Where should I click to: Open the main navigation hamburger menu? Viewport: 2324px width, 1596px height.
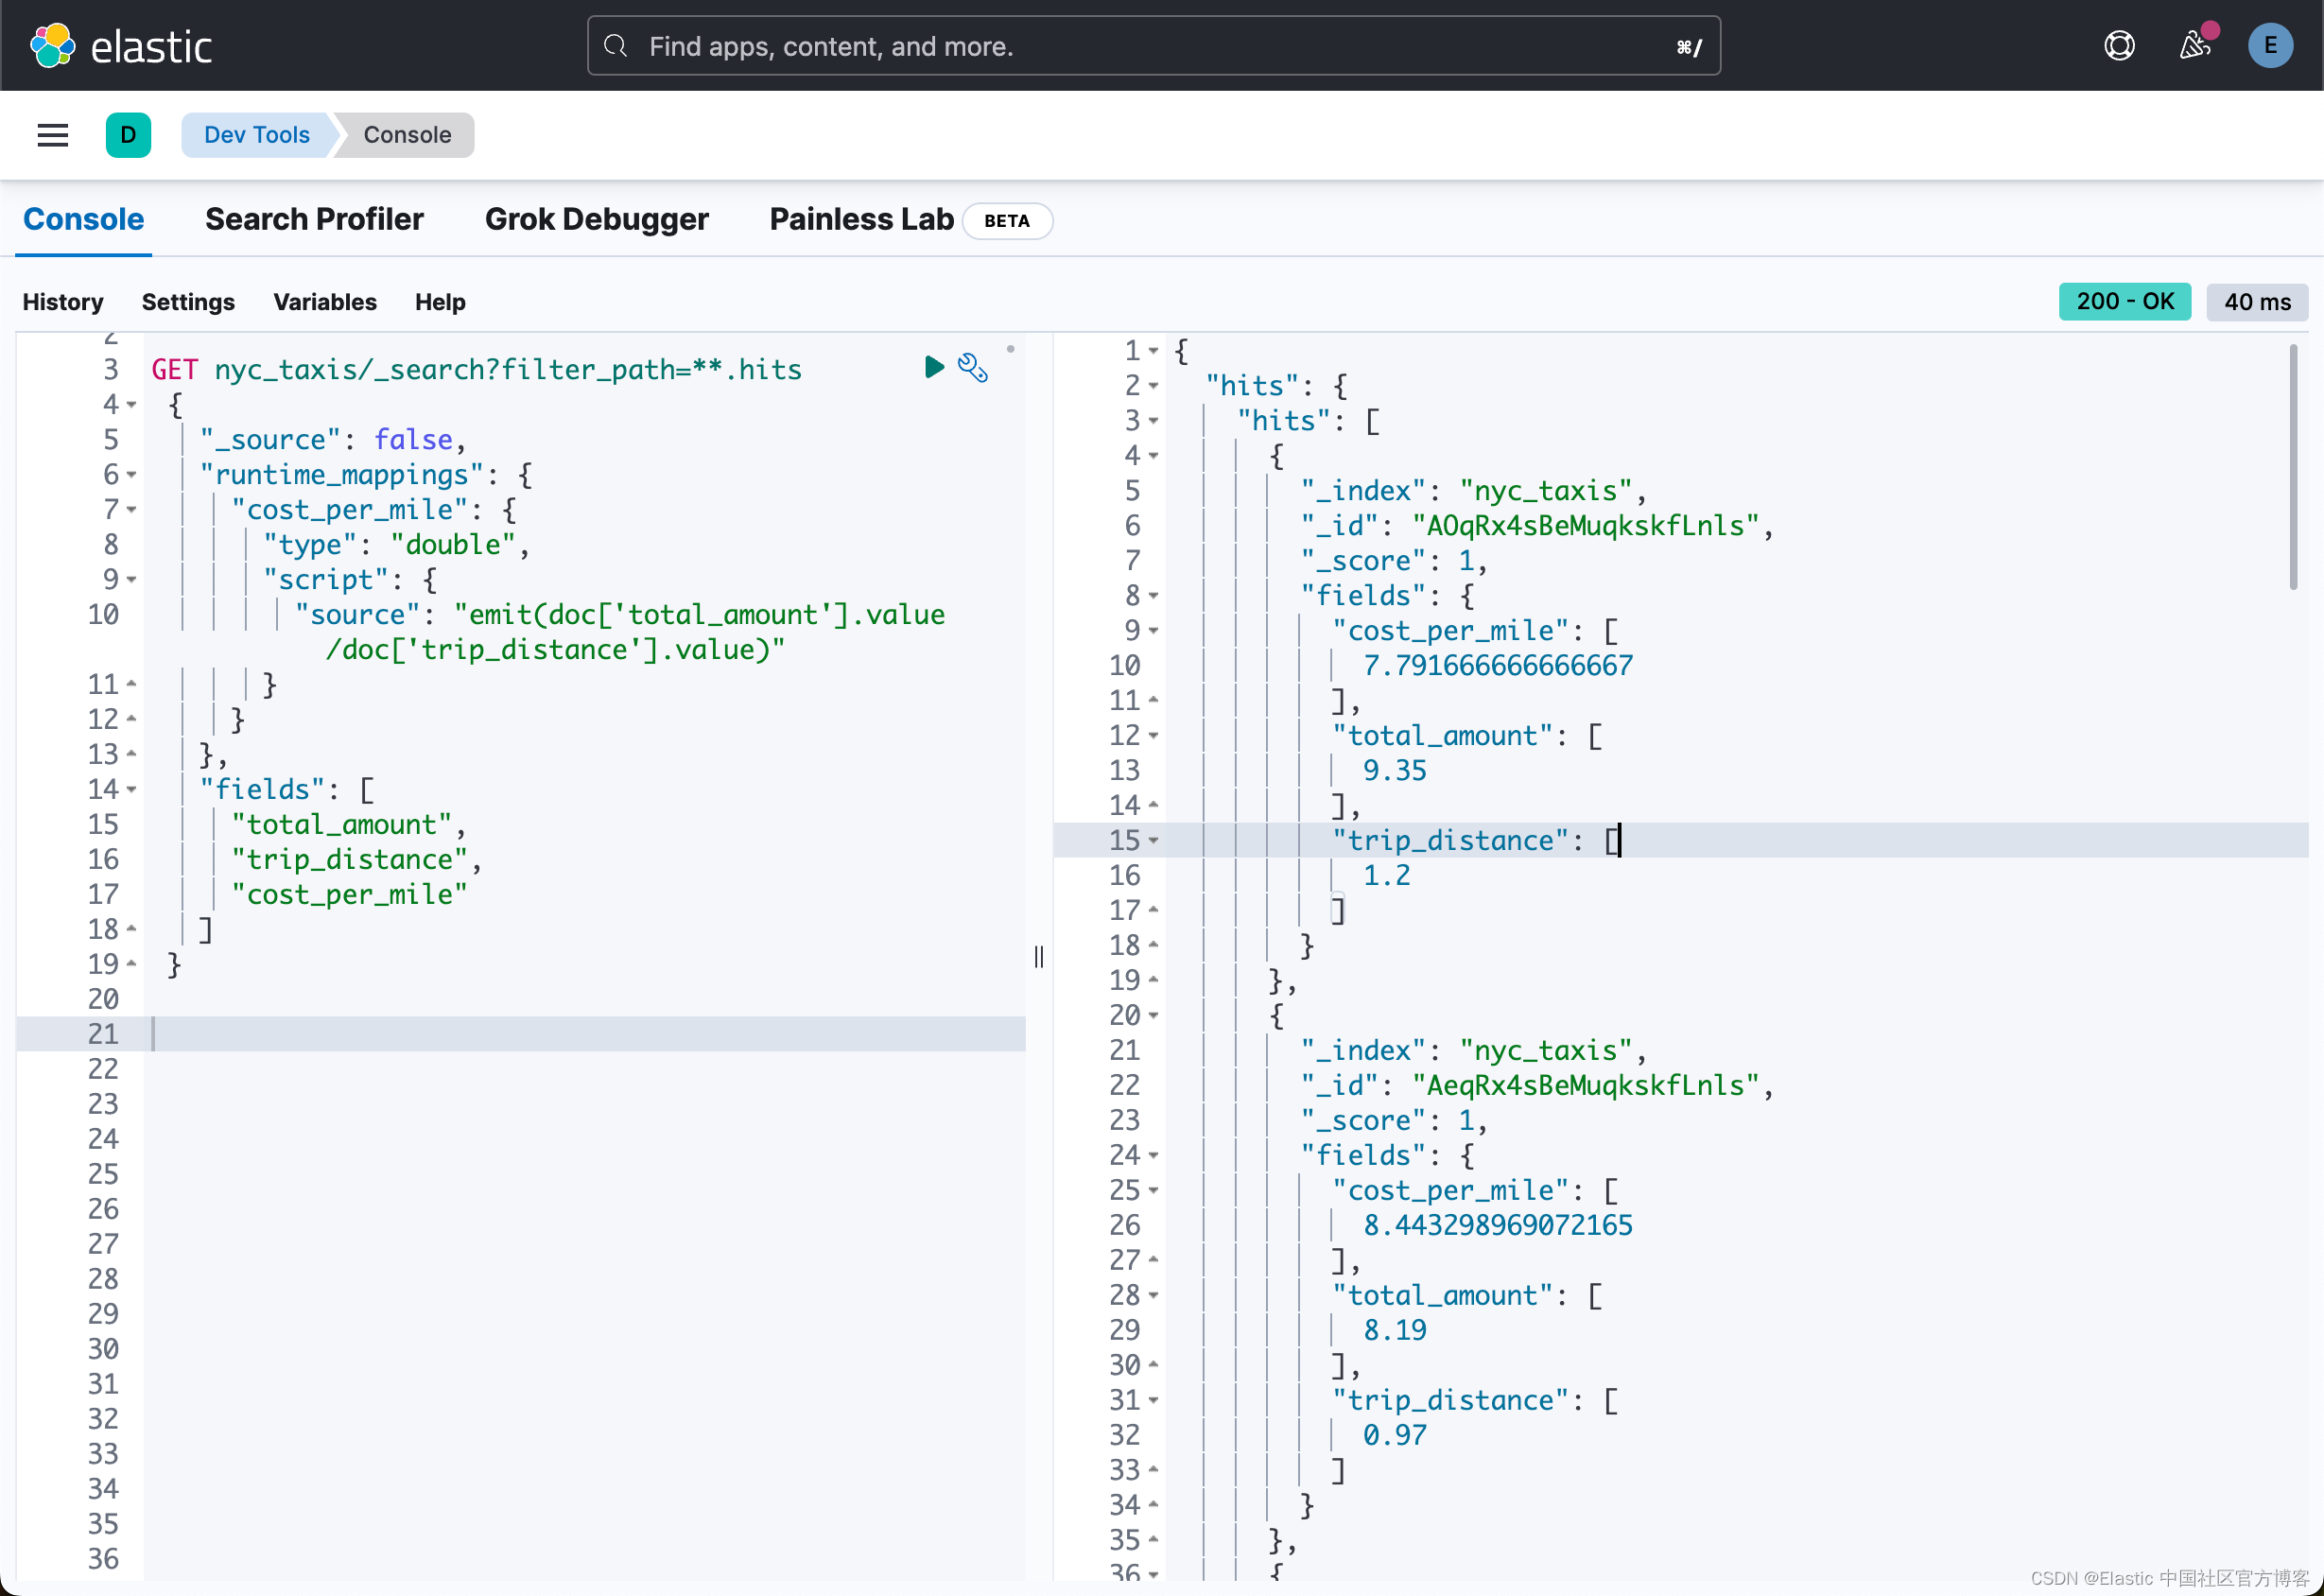52,135
